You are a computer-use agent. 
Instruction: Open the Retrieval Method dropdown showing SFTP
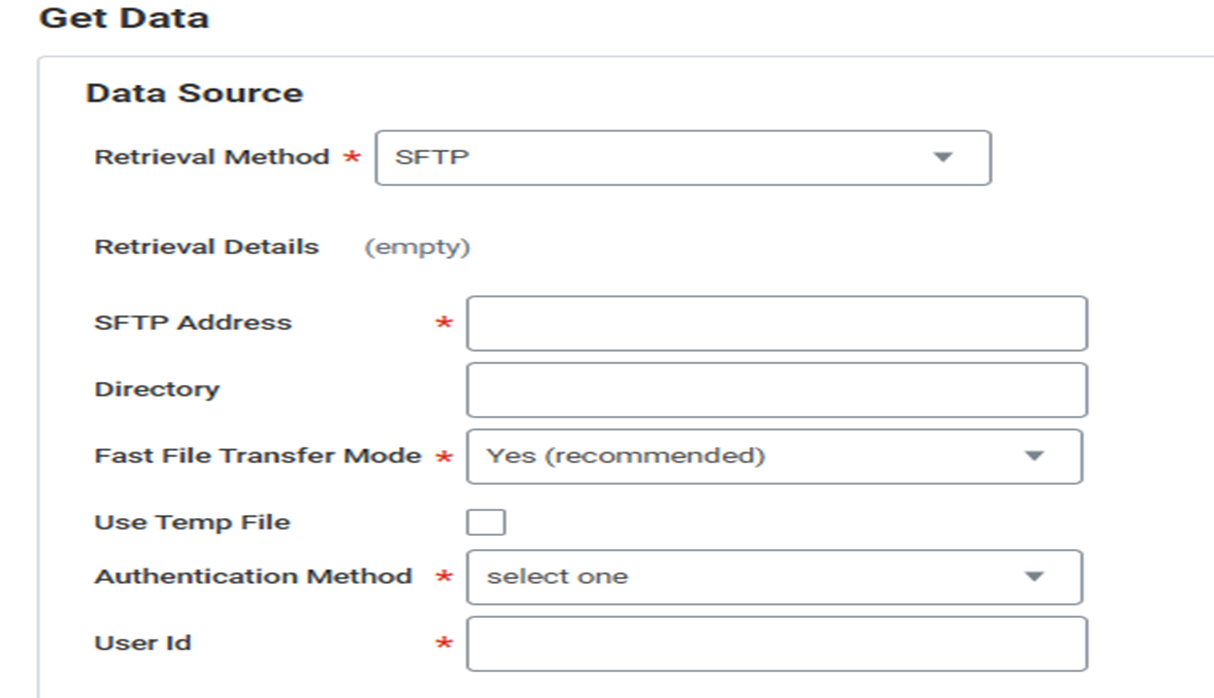pyautogui.click(x=682, y=158)
